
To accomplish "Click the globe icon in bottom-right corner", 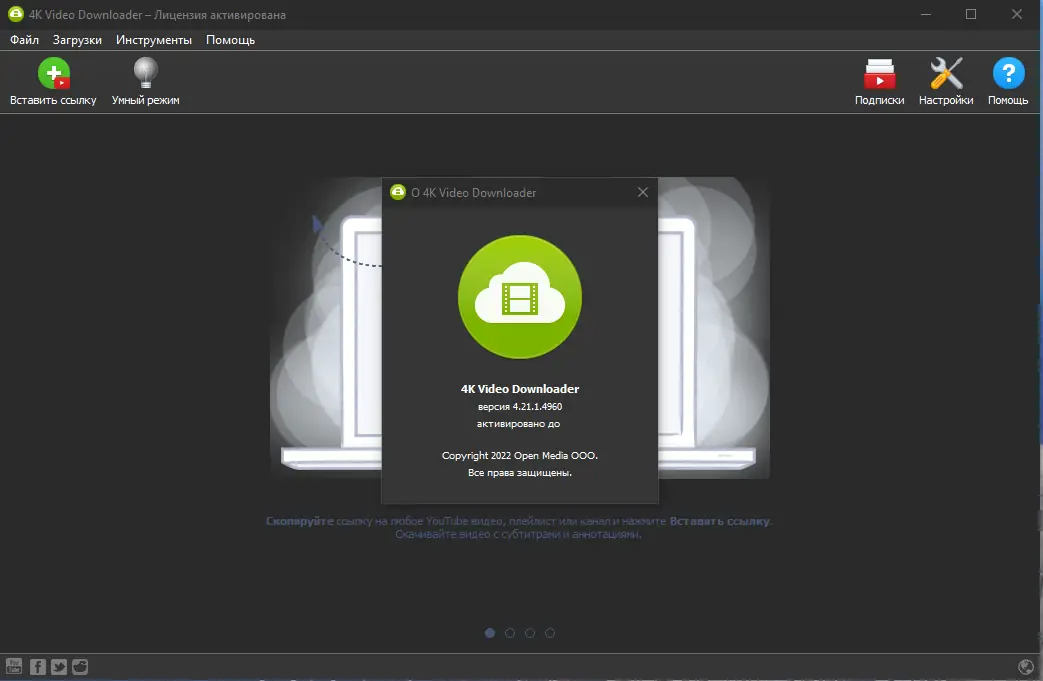I will click(1026, 666).
